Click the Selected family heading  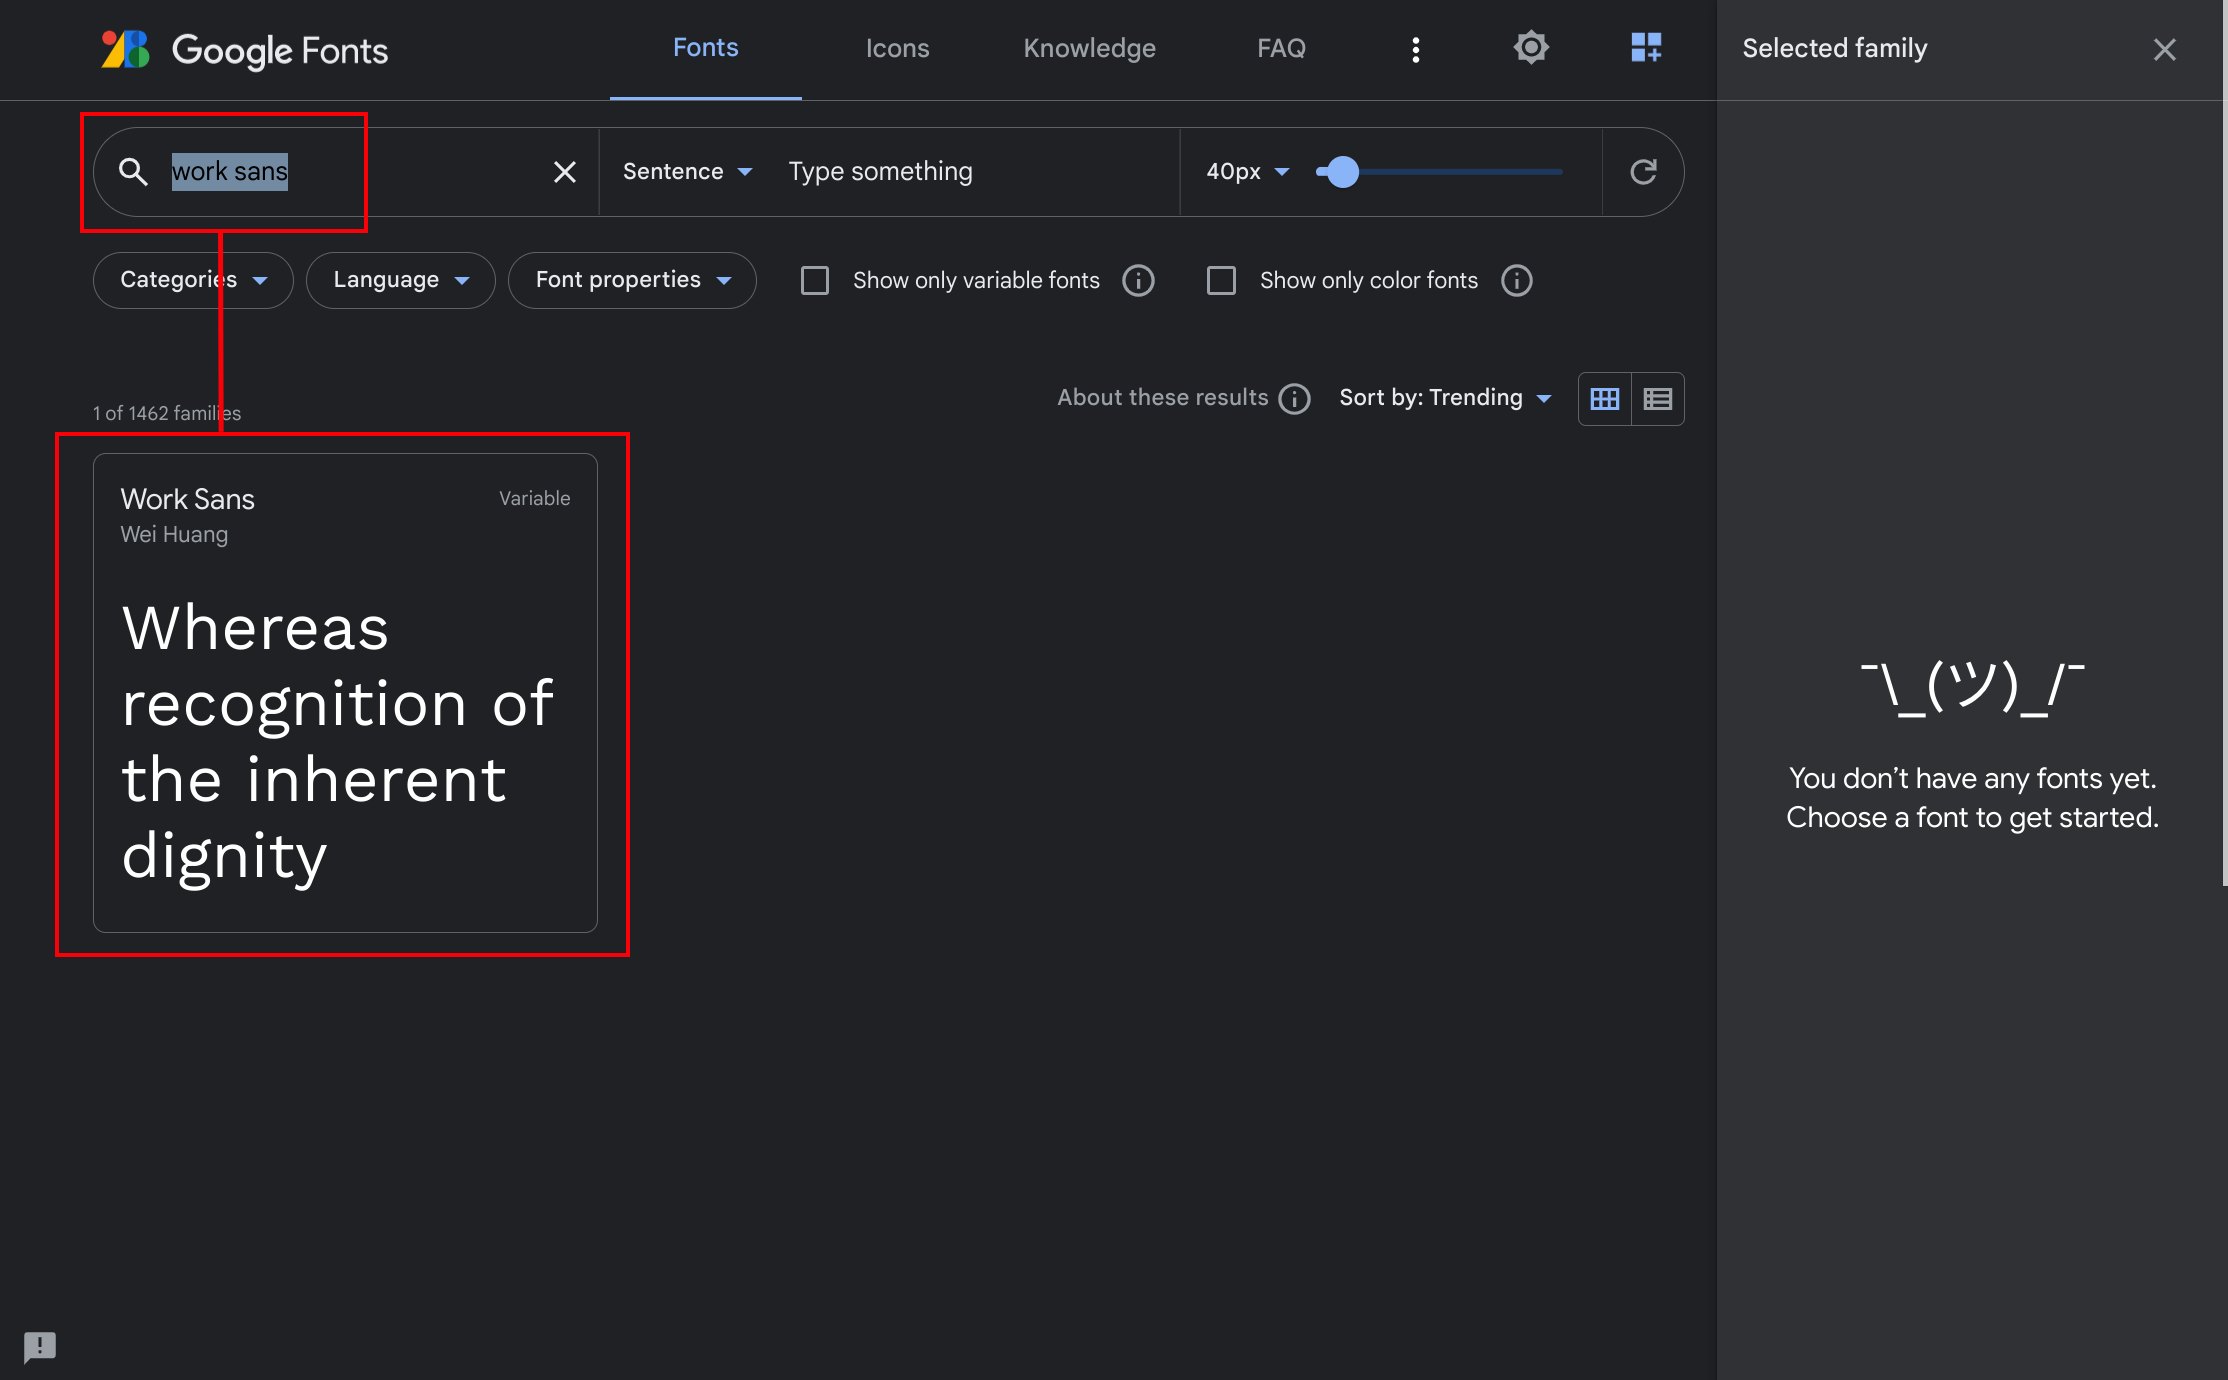(1835, 48)
